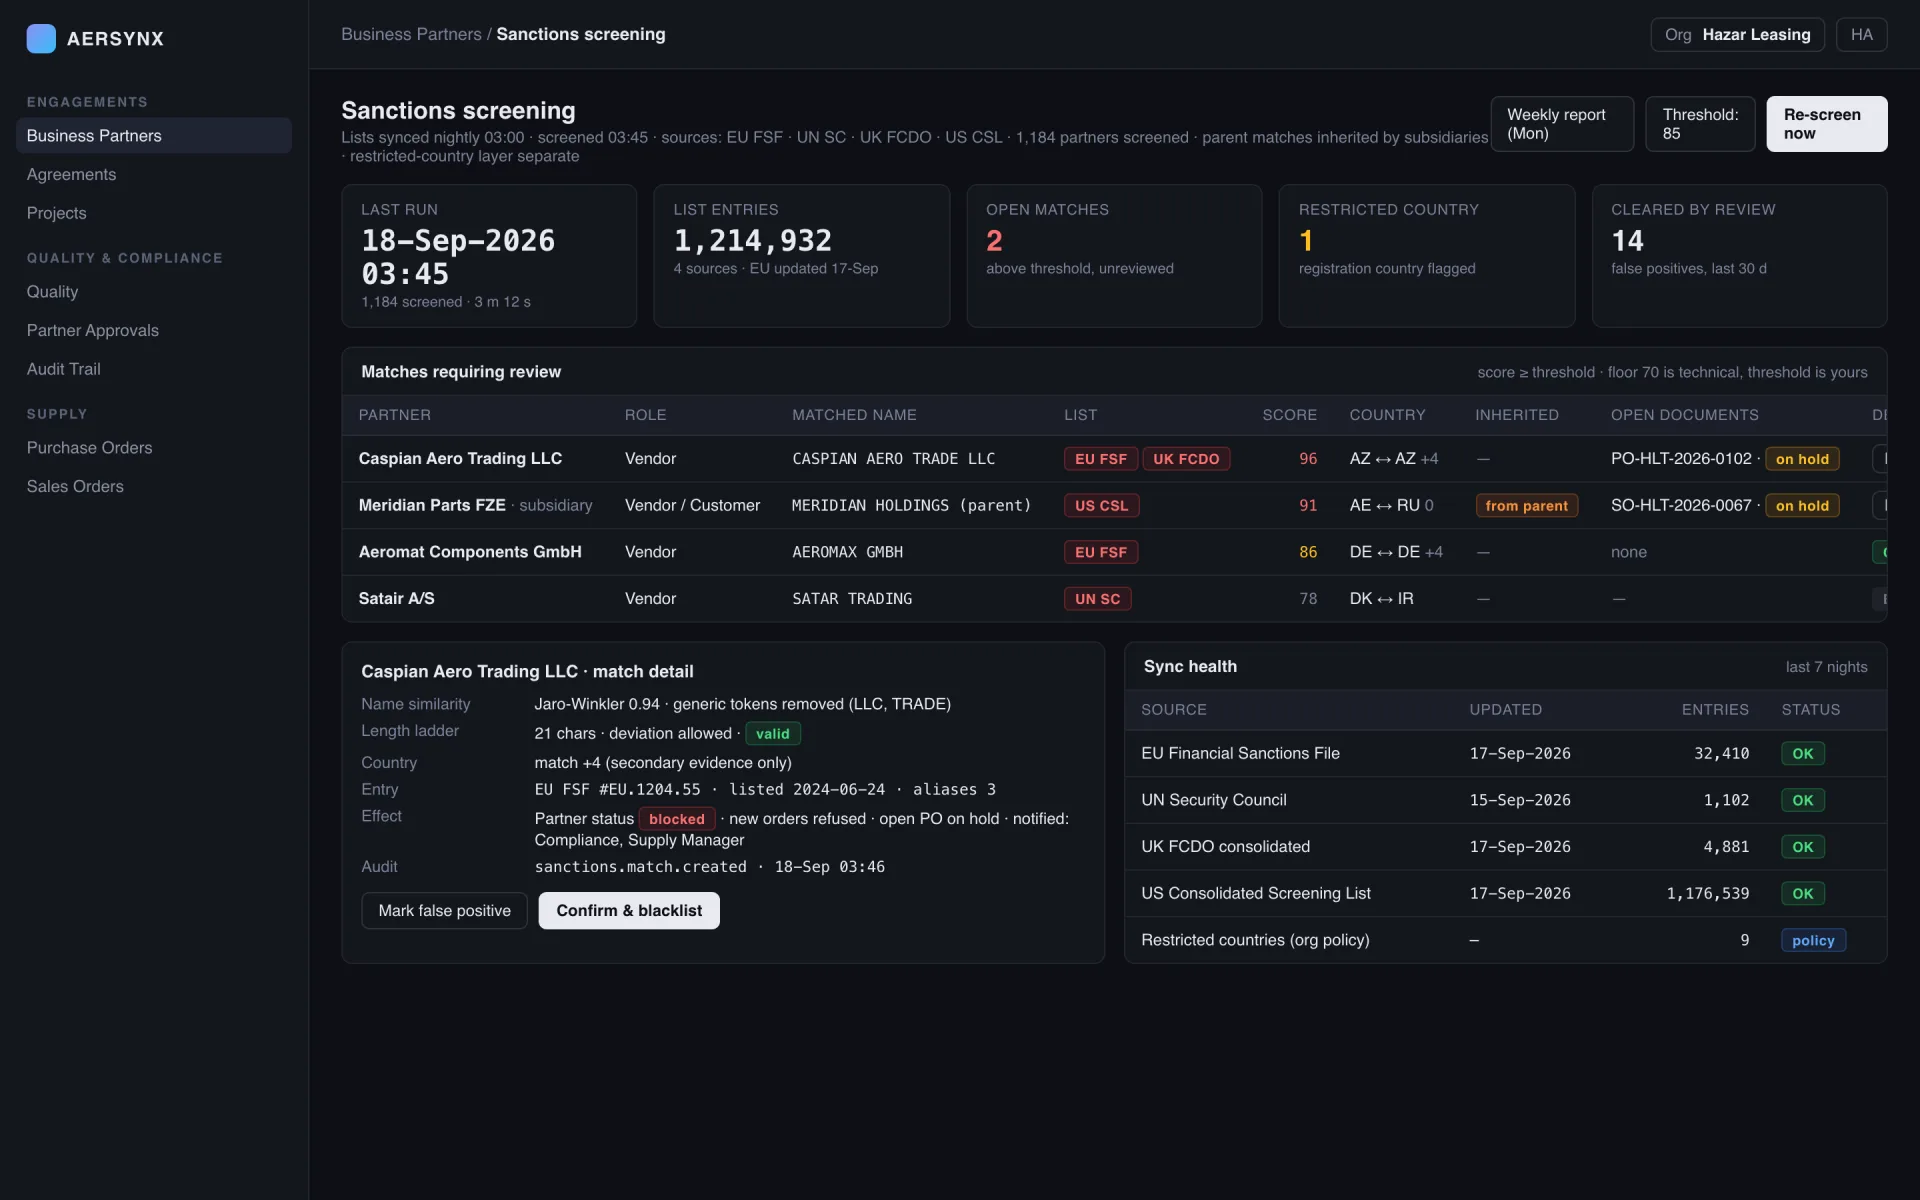Viewport: 1920px width, 1200px height.
Task: Mark Caspian match as false positive
Action: 444,910
